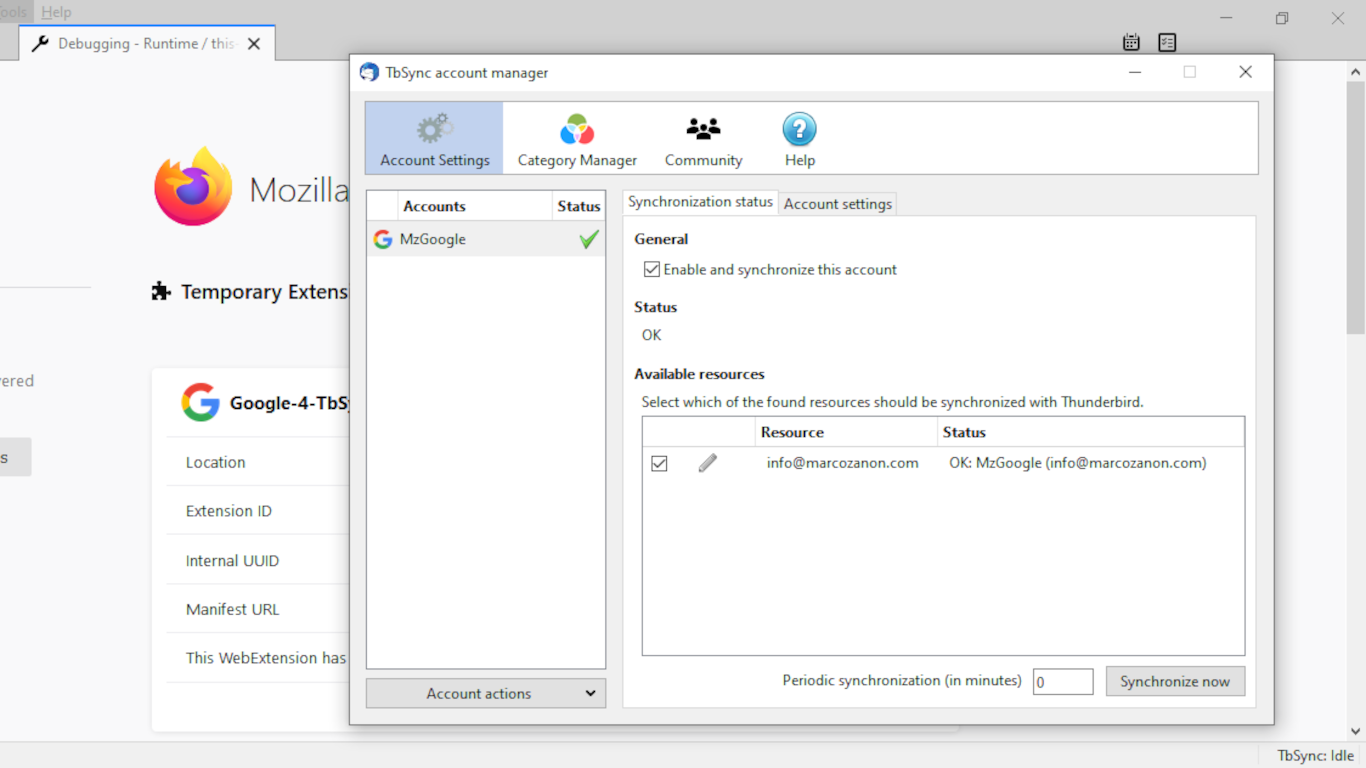Click the green checkmark status of MzGoogle
The height and width of the screenshot is (768, 1366).
coord(589,239)
